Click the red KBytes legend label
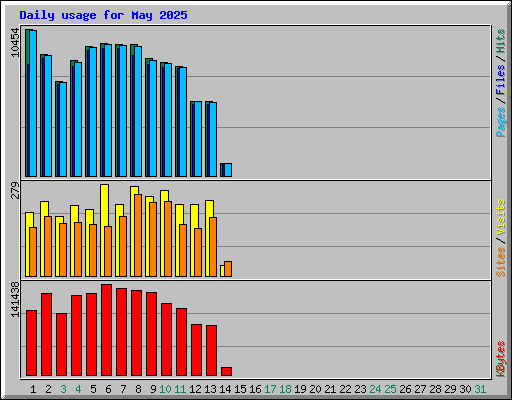This screenshot has width=512, height=400. [x=500, y=359]
